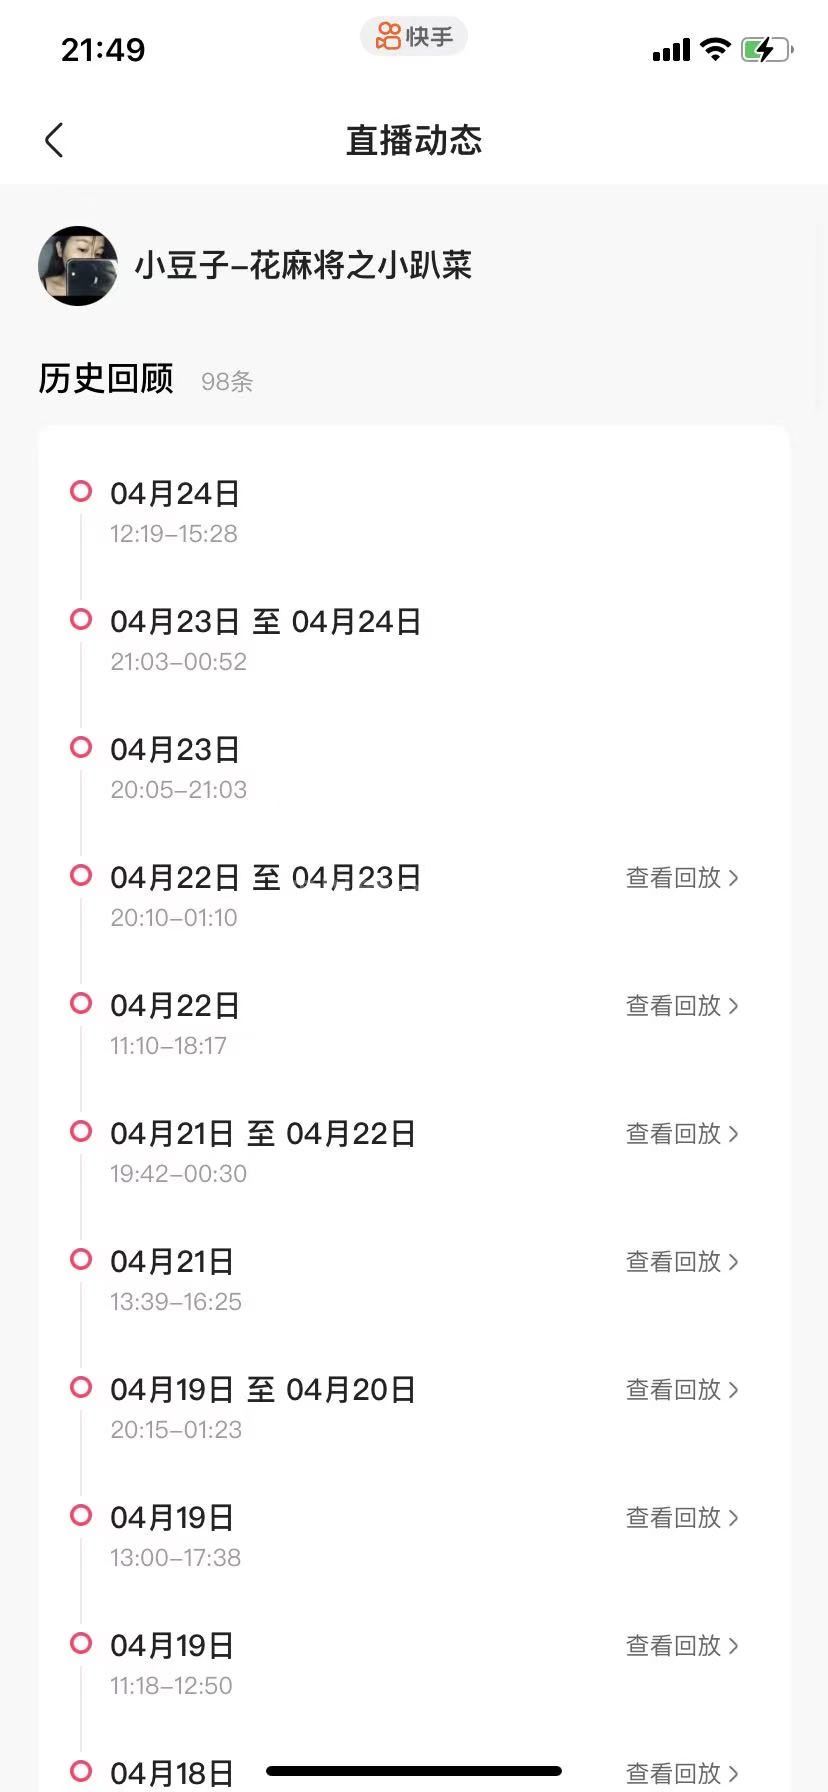Image resolution: width=828 pixels, height=1792 pixels.
Task: Tap the Kuaishou app pill at top
Action: [x=414, y=37]
